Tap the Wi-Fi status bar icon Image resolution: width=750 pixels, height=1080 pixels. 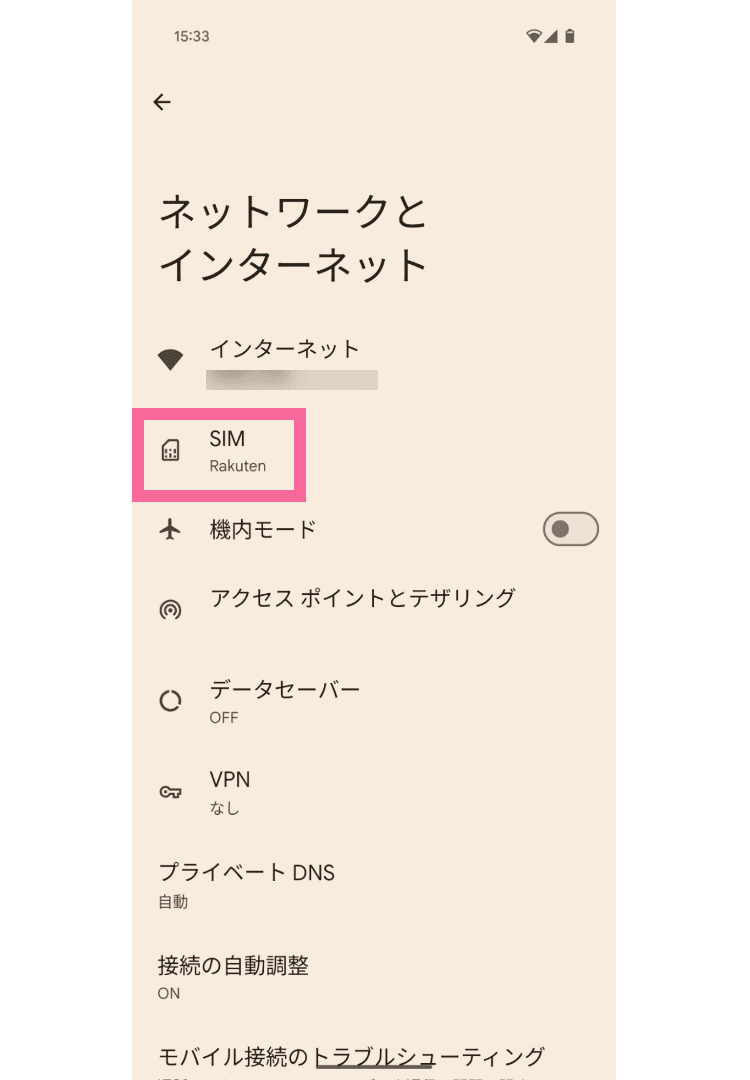coord(534,37)
